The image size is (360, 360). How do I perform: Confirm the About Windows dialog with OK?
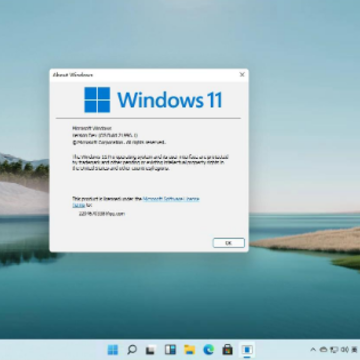pos(229,243)
